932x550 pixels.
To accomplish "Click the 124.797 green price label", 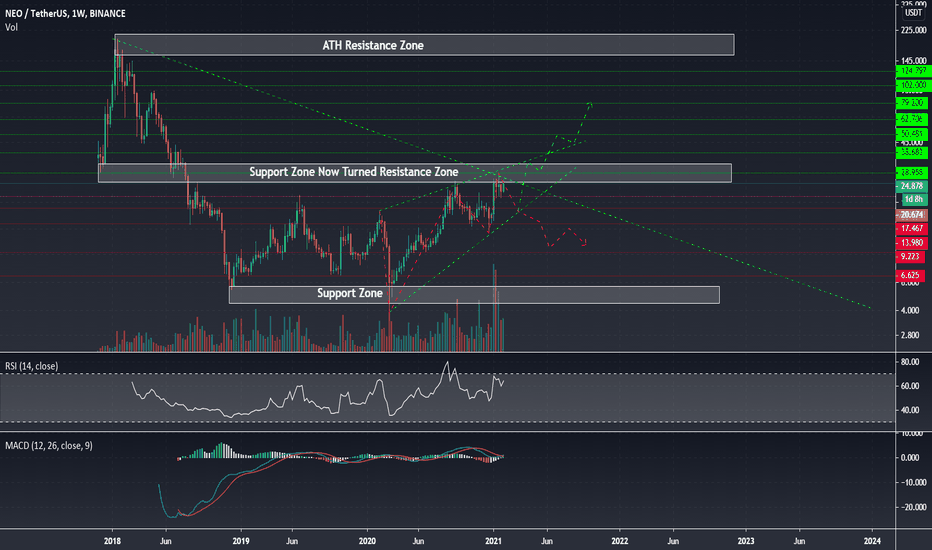I will (912, 71).
